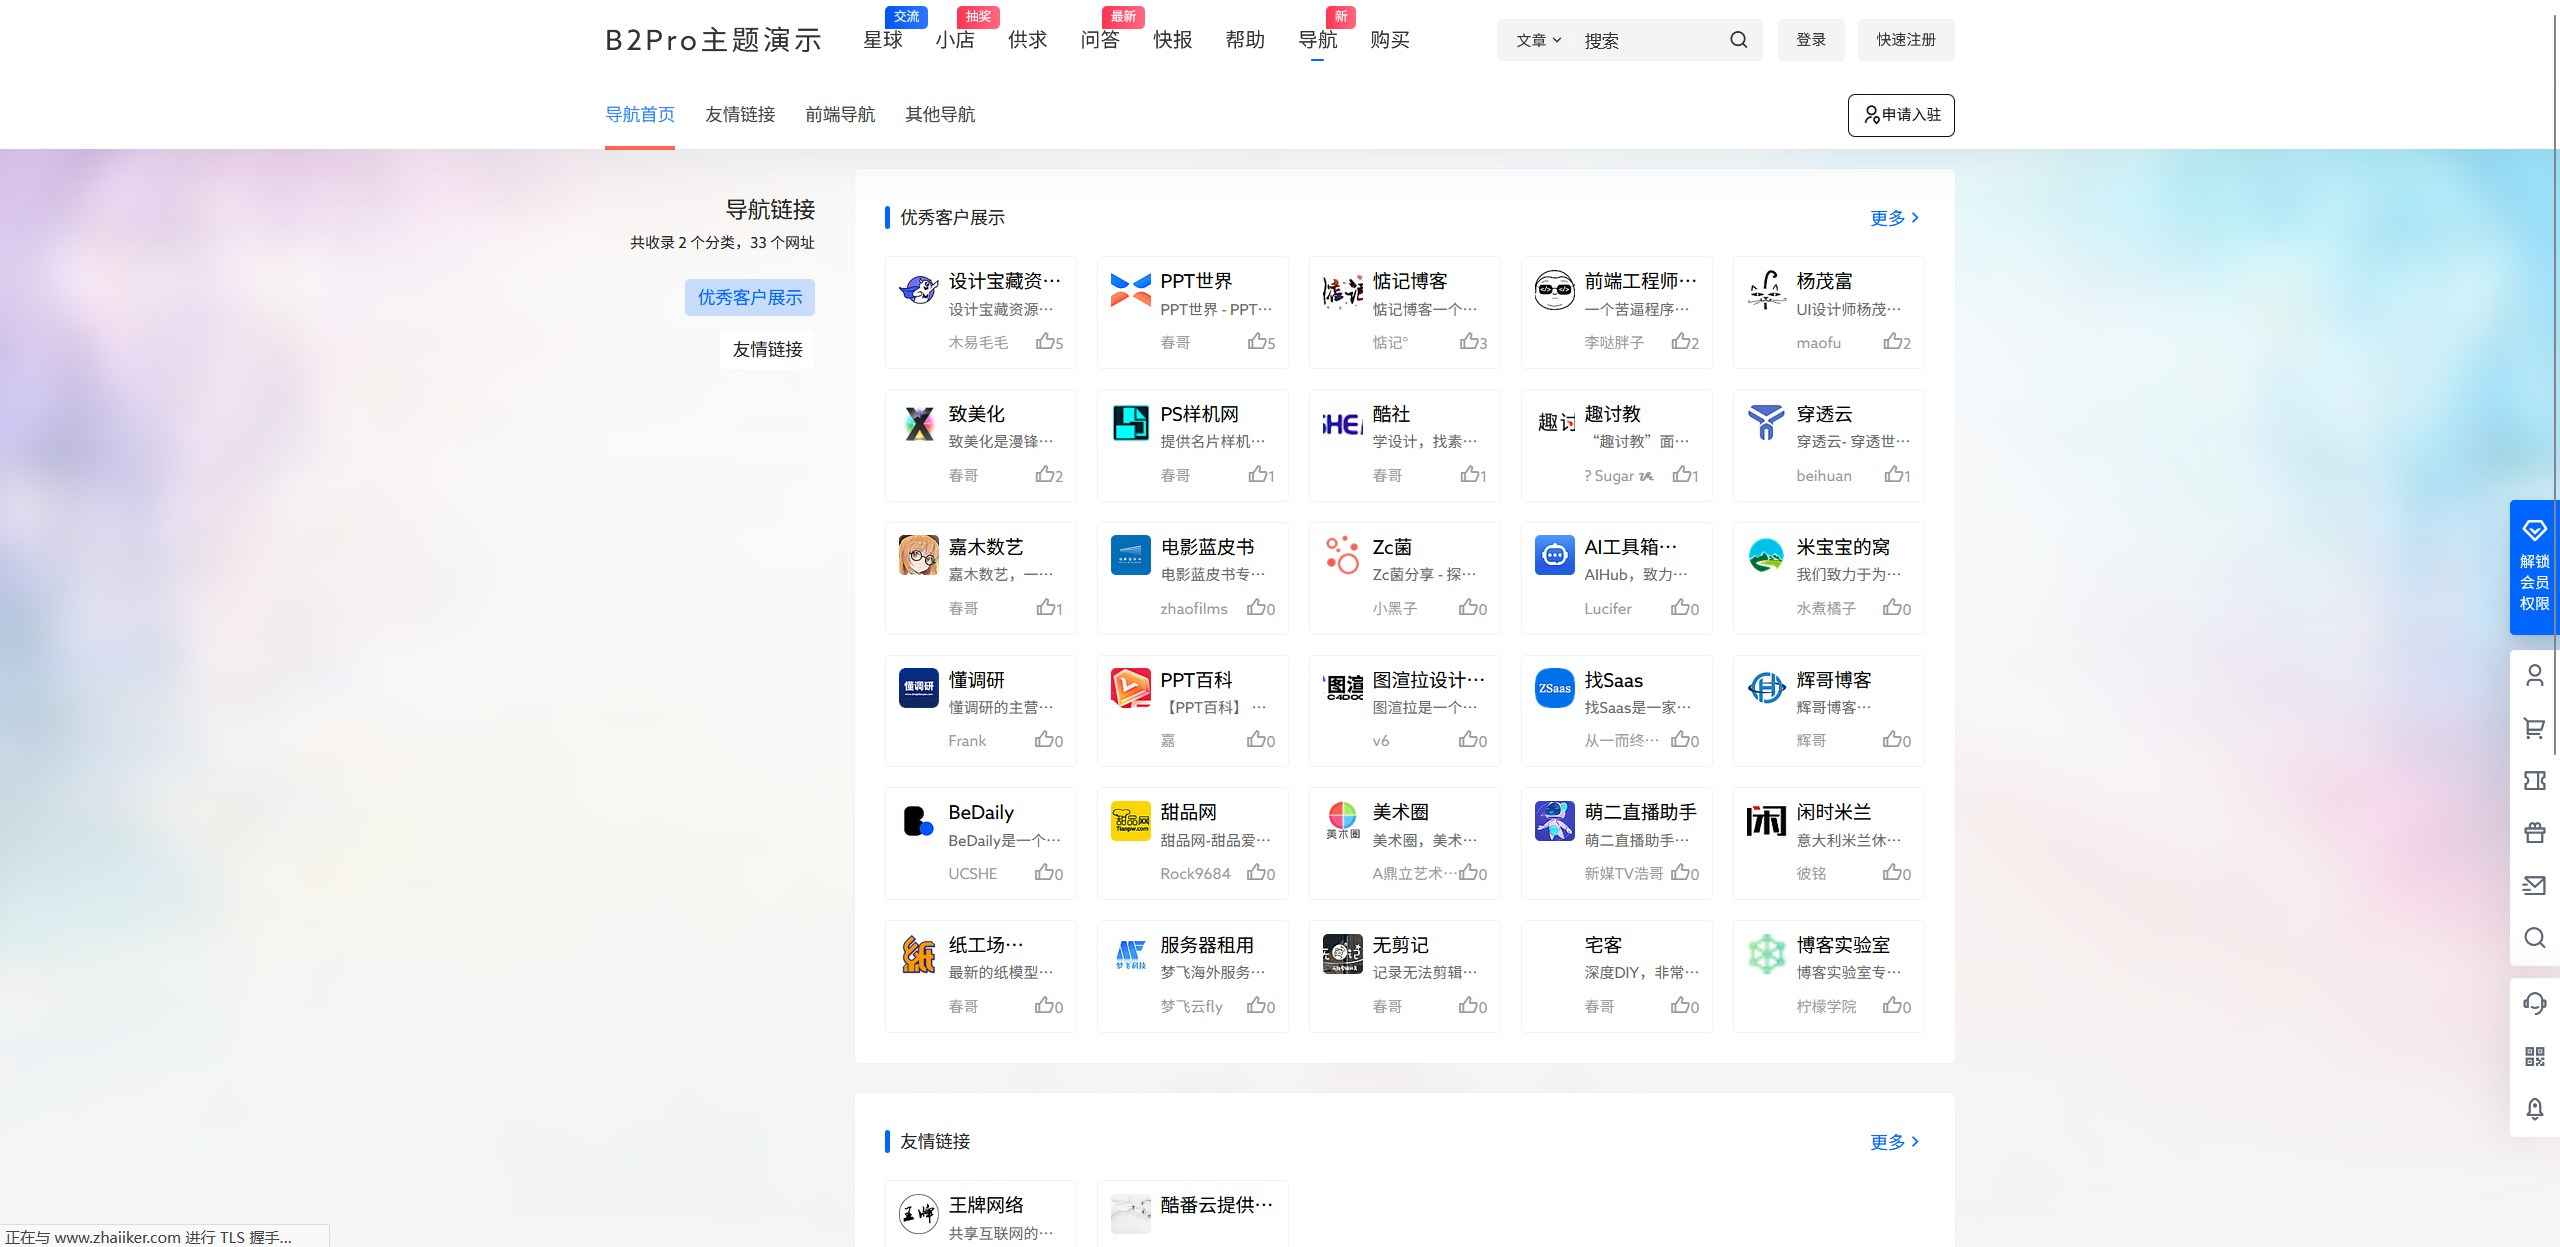Like the 杨茂富 entry
Viewport: 2560px width, 1247px height.
[x=1892, y=341]
